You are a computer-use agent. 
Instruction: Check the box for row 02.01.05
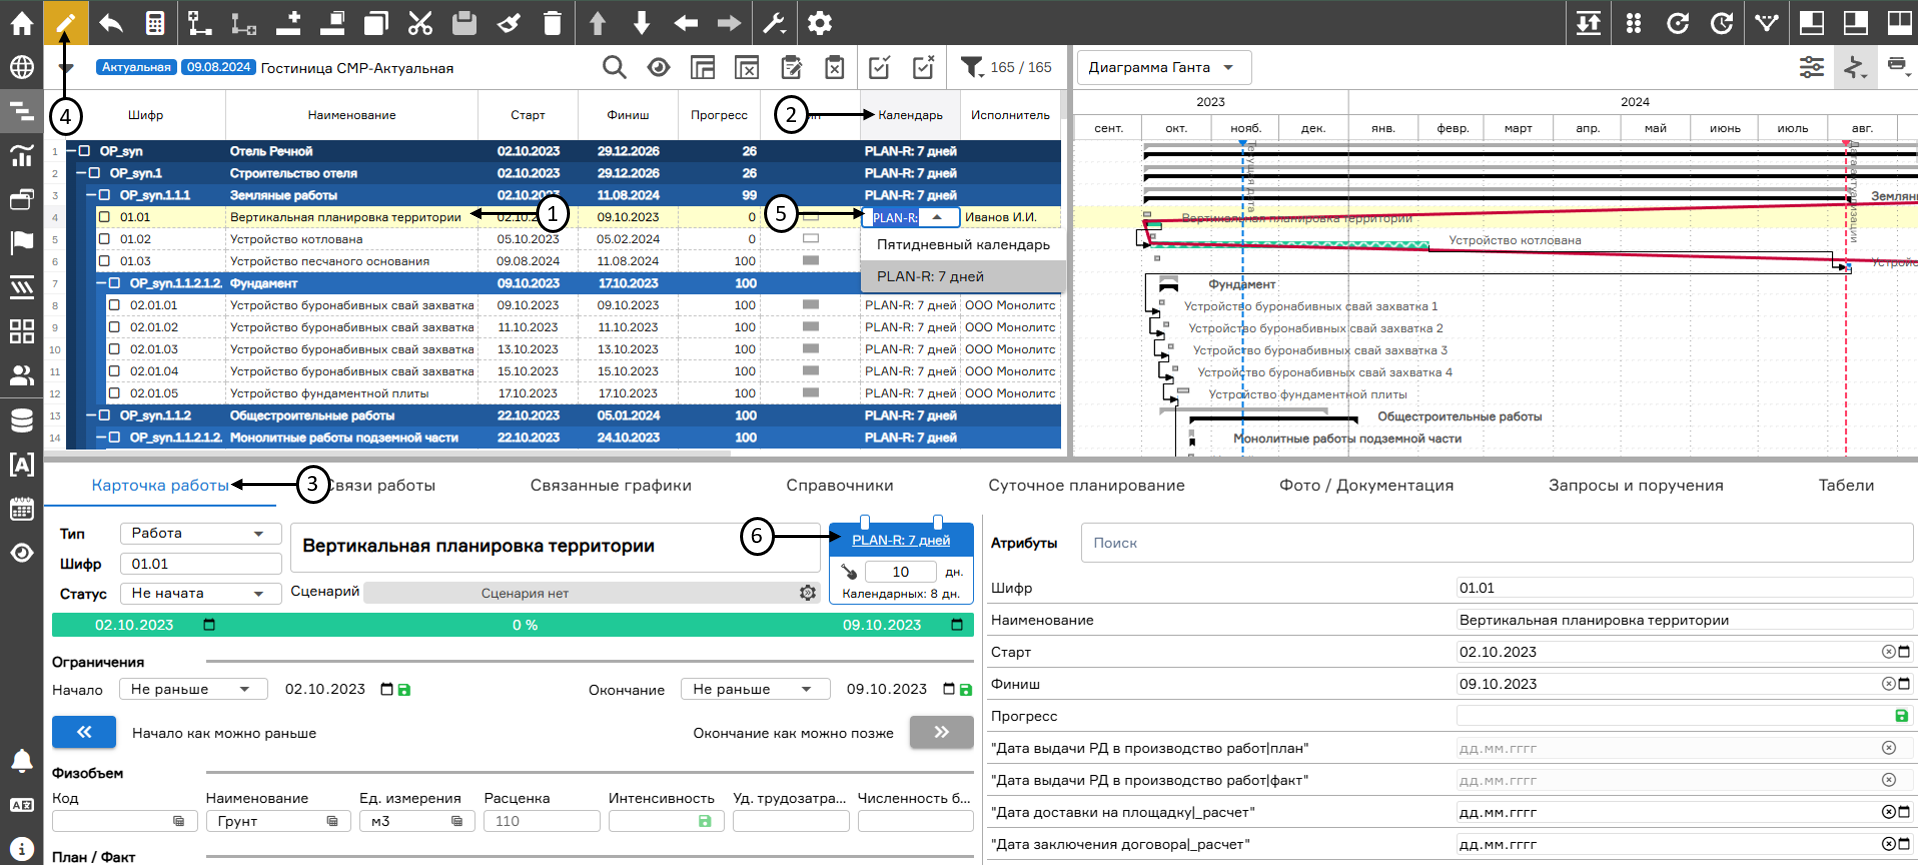point(114,393)
